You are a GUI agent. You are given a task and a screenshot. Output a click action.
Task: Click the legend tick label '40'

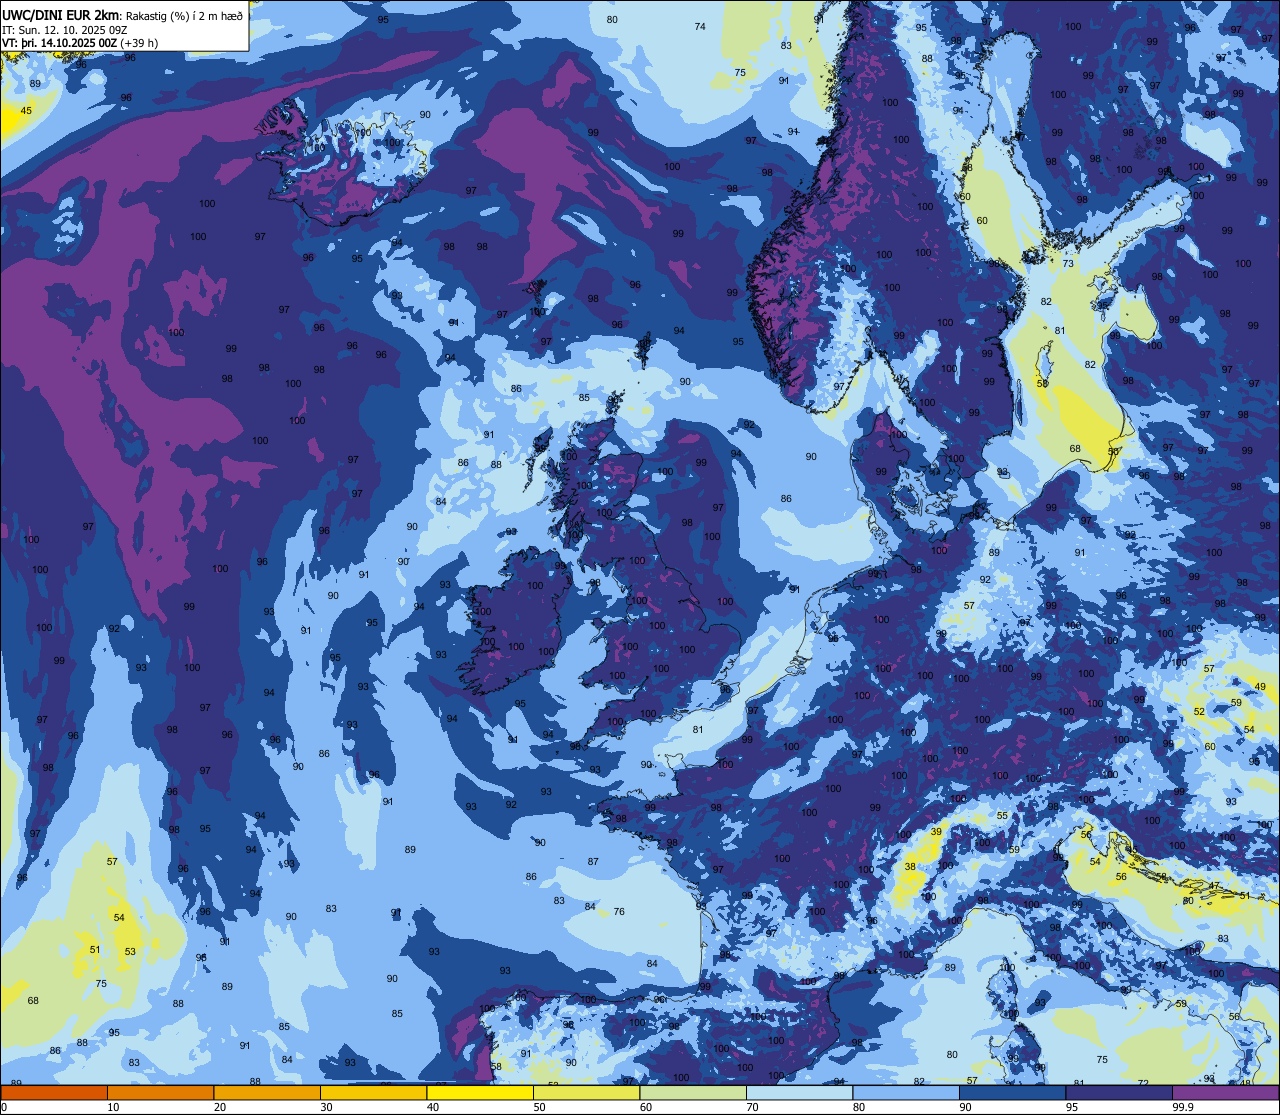tap(433, 1107)
